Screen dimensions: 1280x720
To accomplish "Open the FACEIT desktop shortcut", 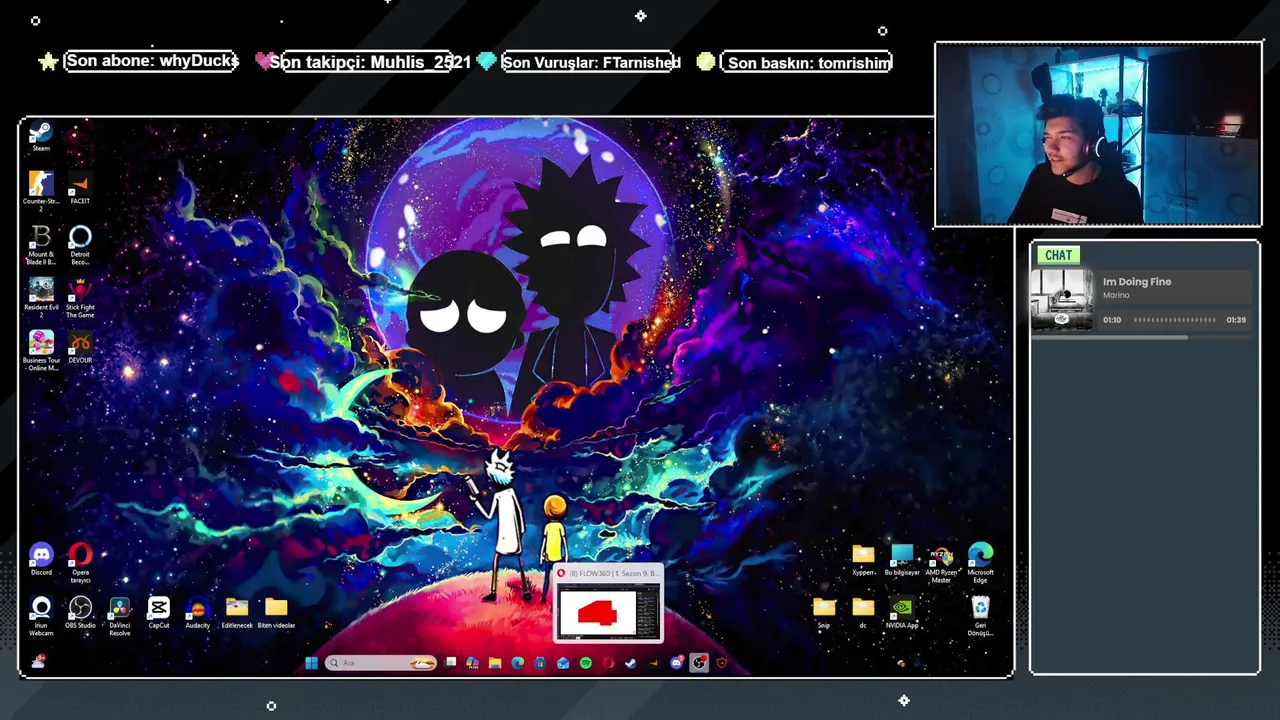I will (80, 188).
